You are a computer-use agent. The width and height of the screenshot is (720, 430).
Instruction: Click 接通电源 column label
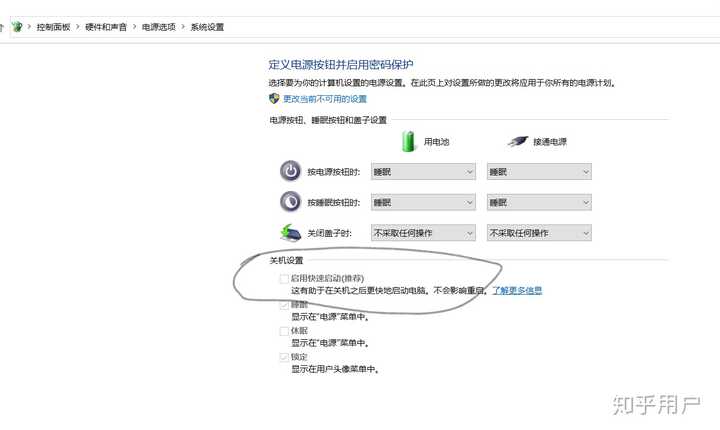pos(550,141)
